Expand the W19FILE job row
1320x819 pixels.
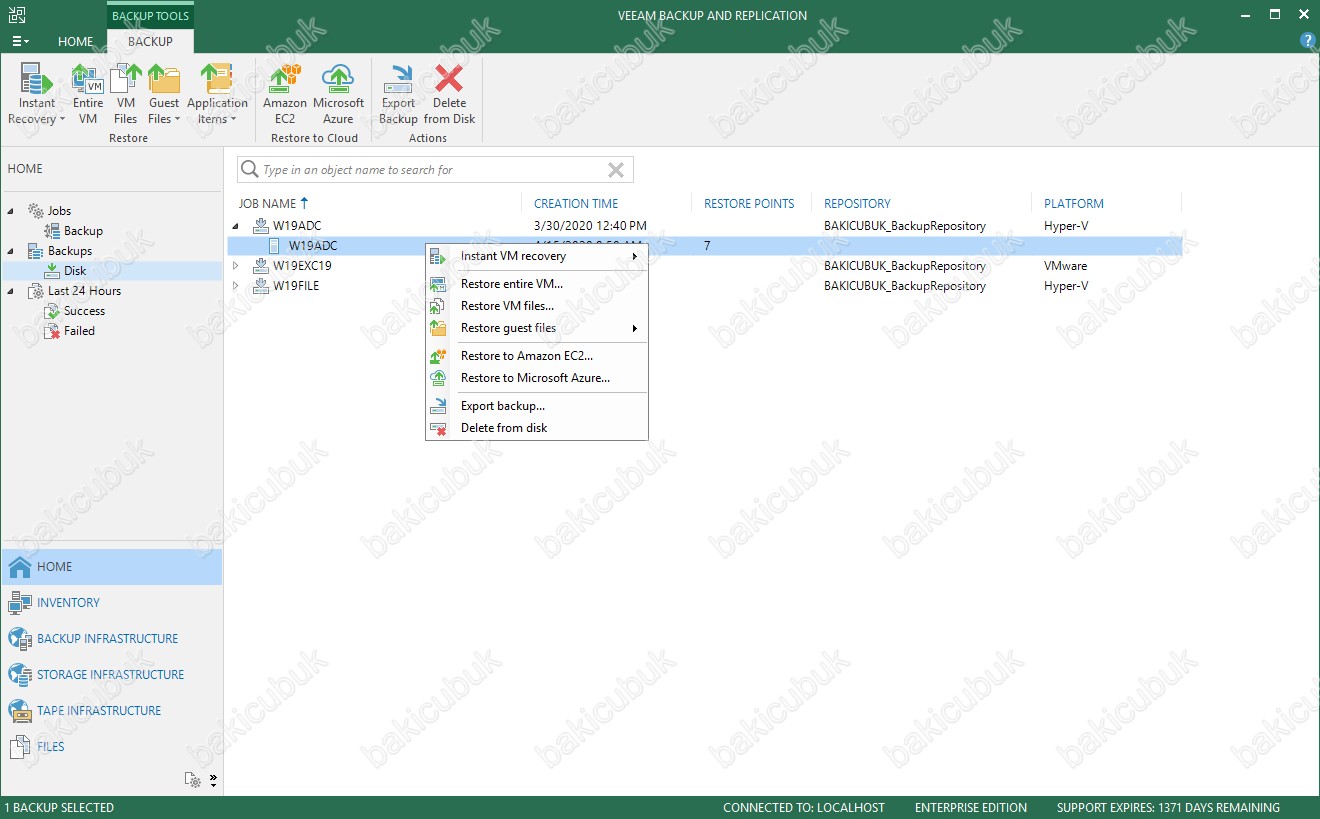[x=237, y=286]
